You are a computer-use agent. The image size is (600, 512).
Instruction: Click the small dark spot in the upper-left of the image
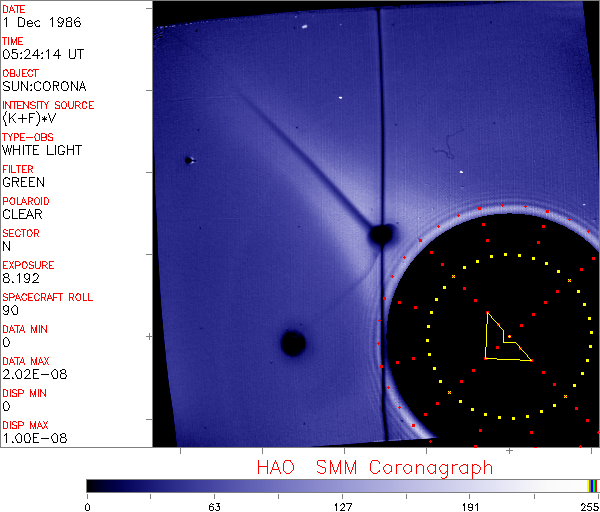pos(188,160)
